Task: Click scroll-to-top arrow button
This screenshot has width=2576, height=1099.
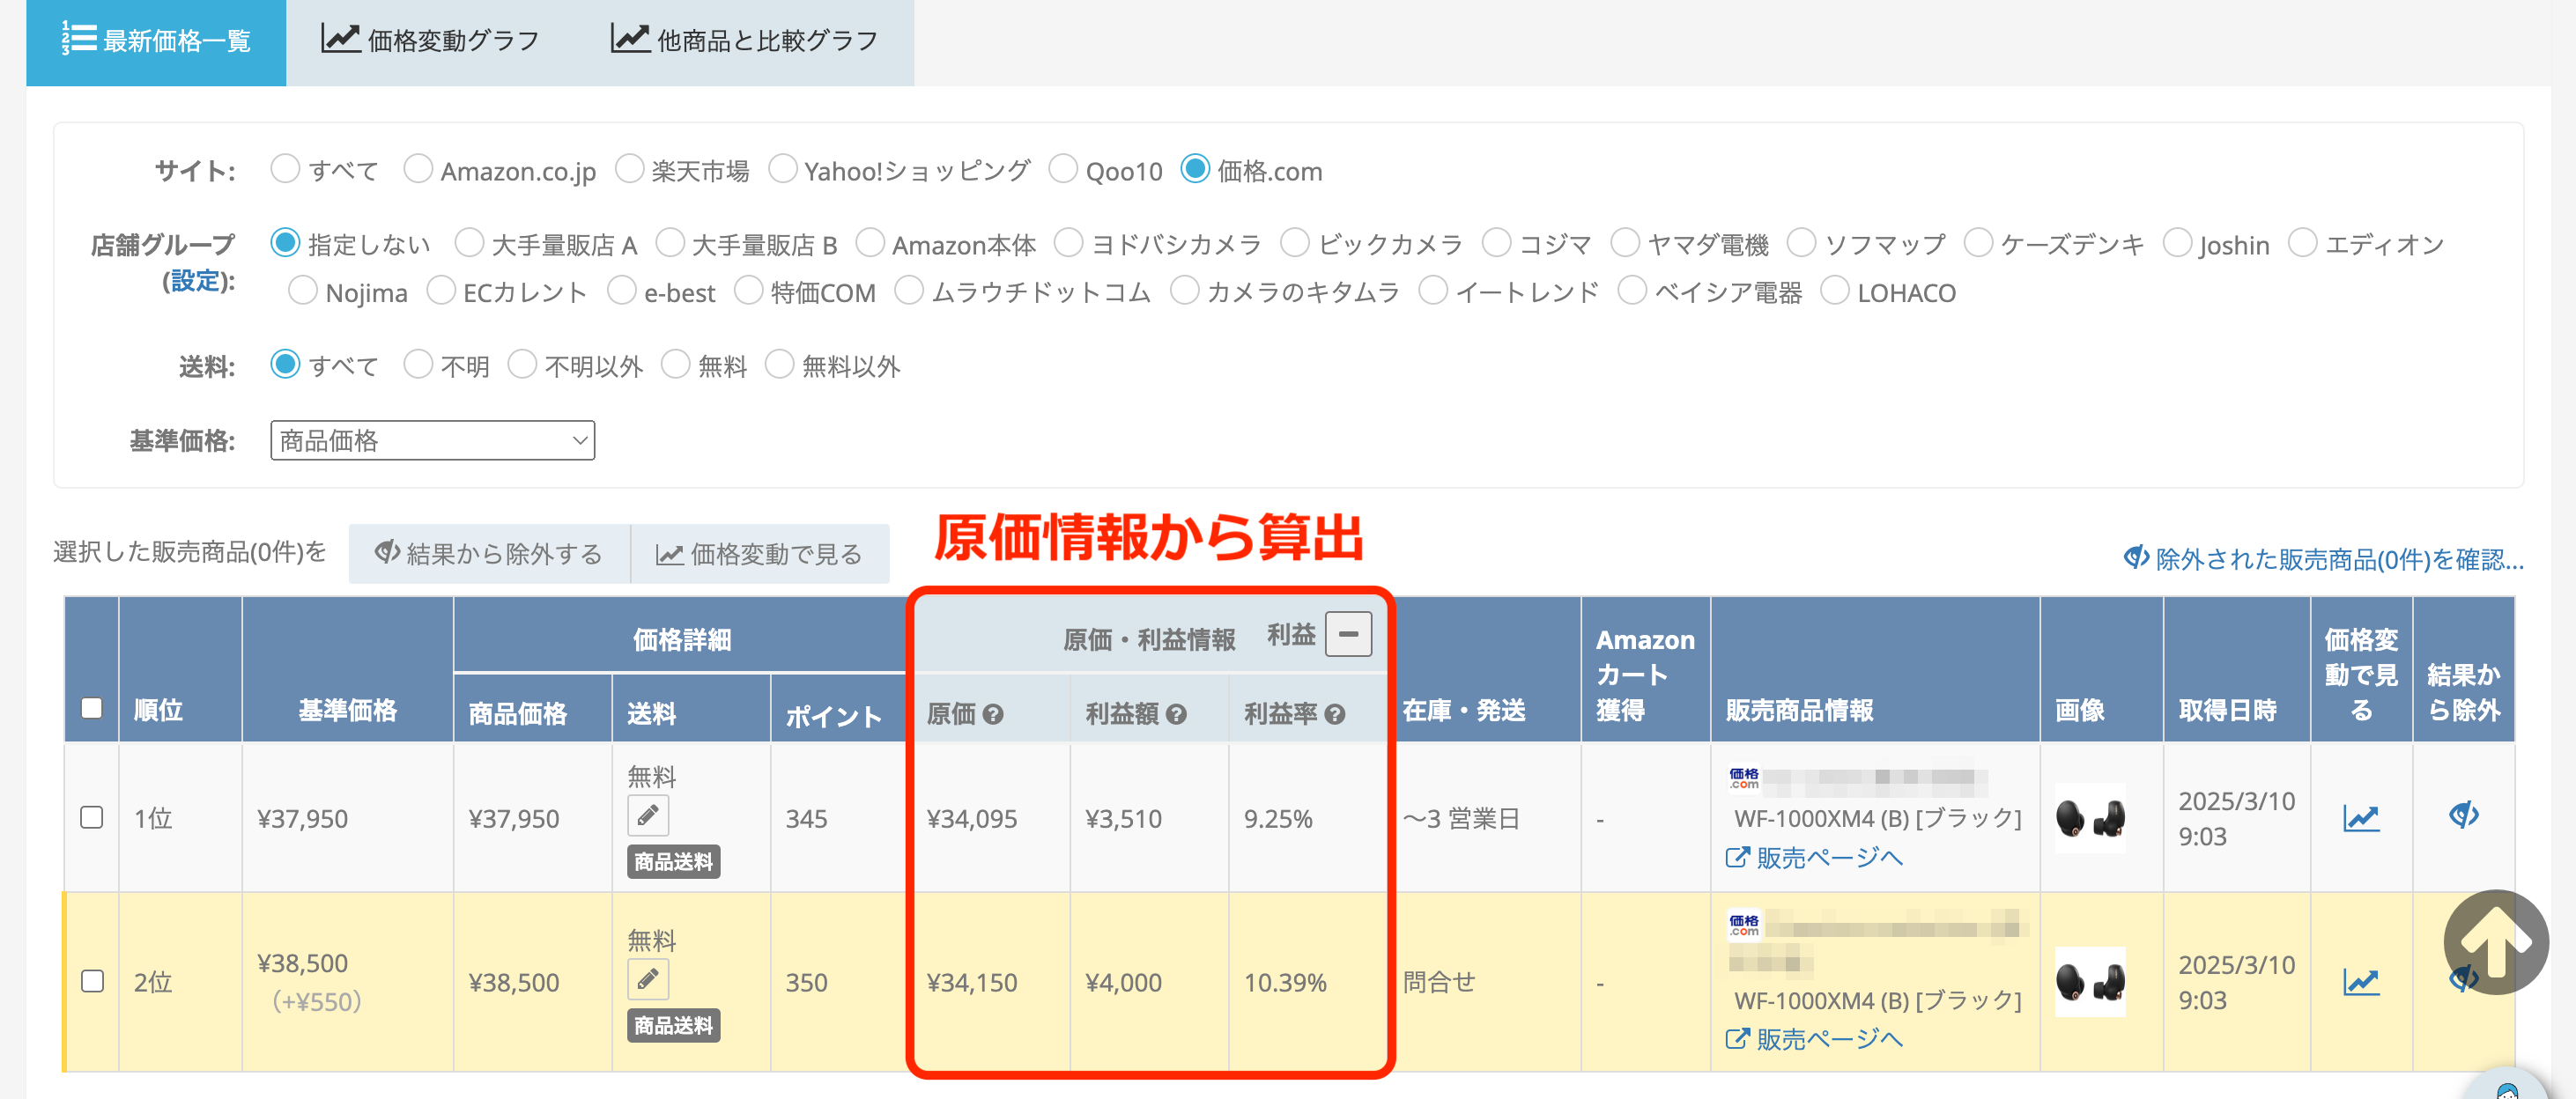Action: click(2495, 942)
